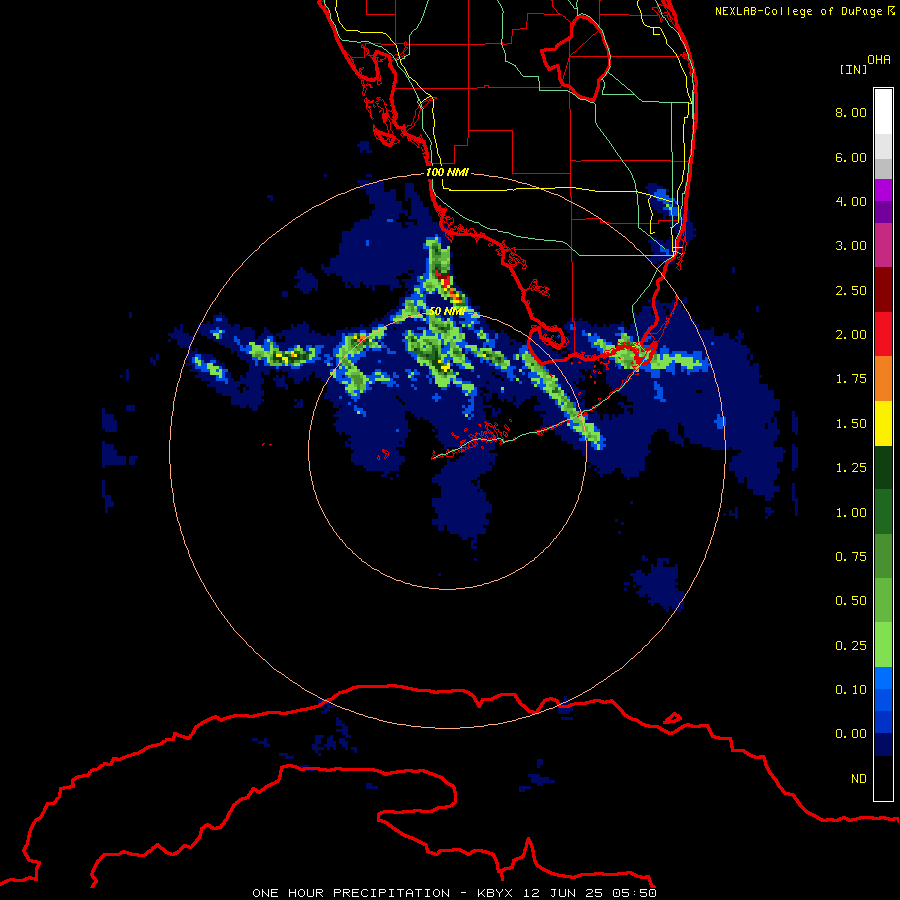Click the 1.00 legend value
The height and width of the screenshot is (900, 900).
pos(851,513)
